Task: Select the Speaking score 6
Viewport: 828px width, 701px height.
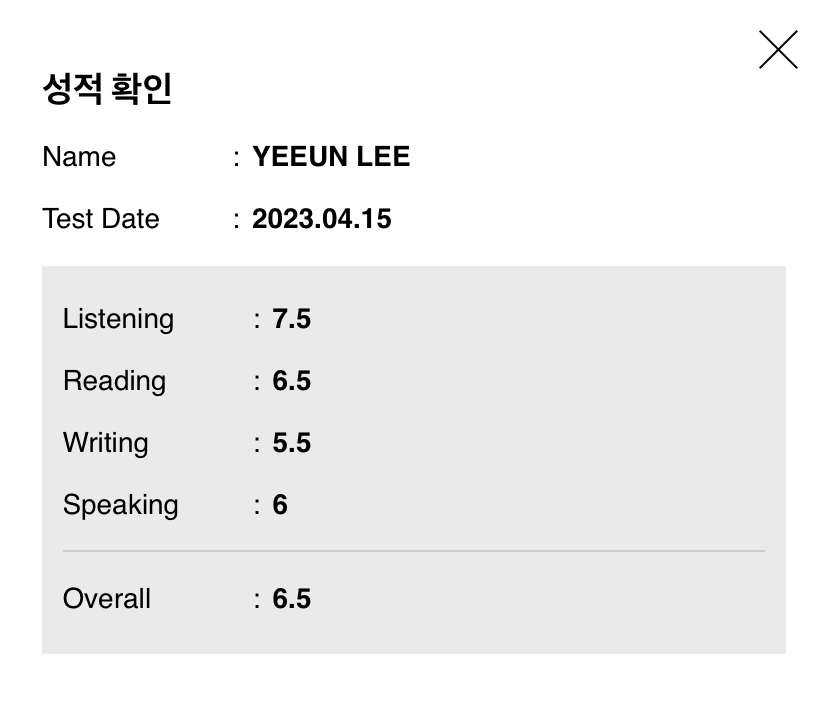Action: (x=280, y=504)
